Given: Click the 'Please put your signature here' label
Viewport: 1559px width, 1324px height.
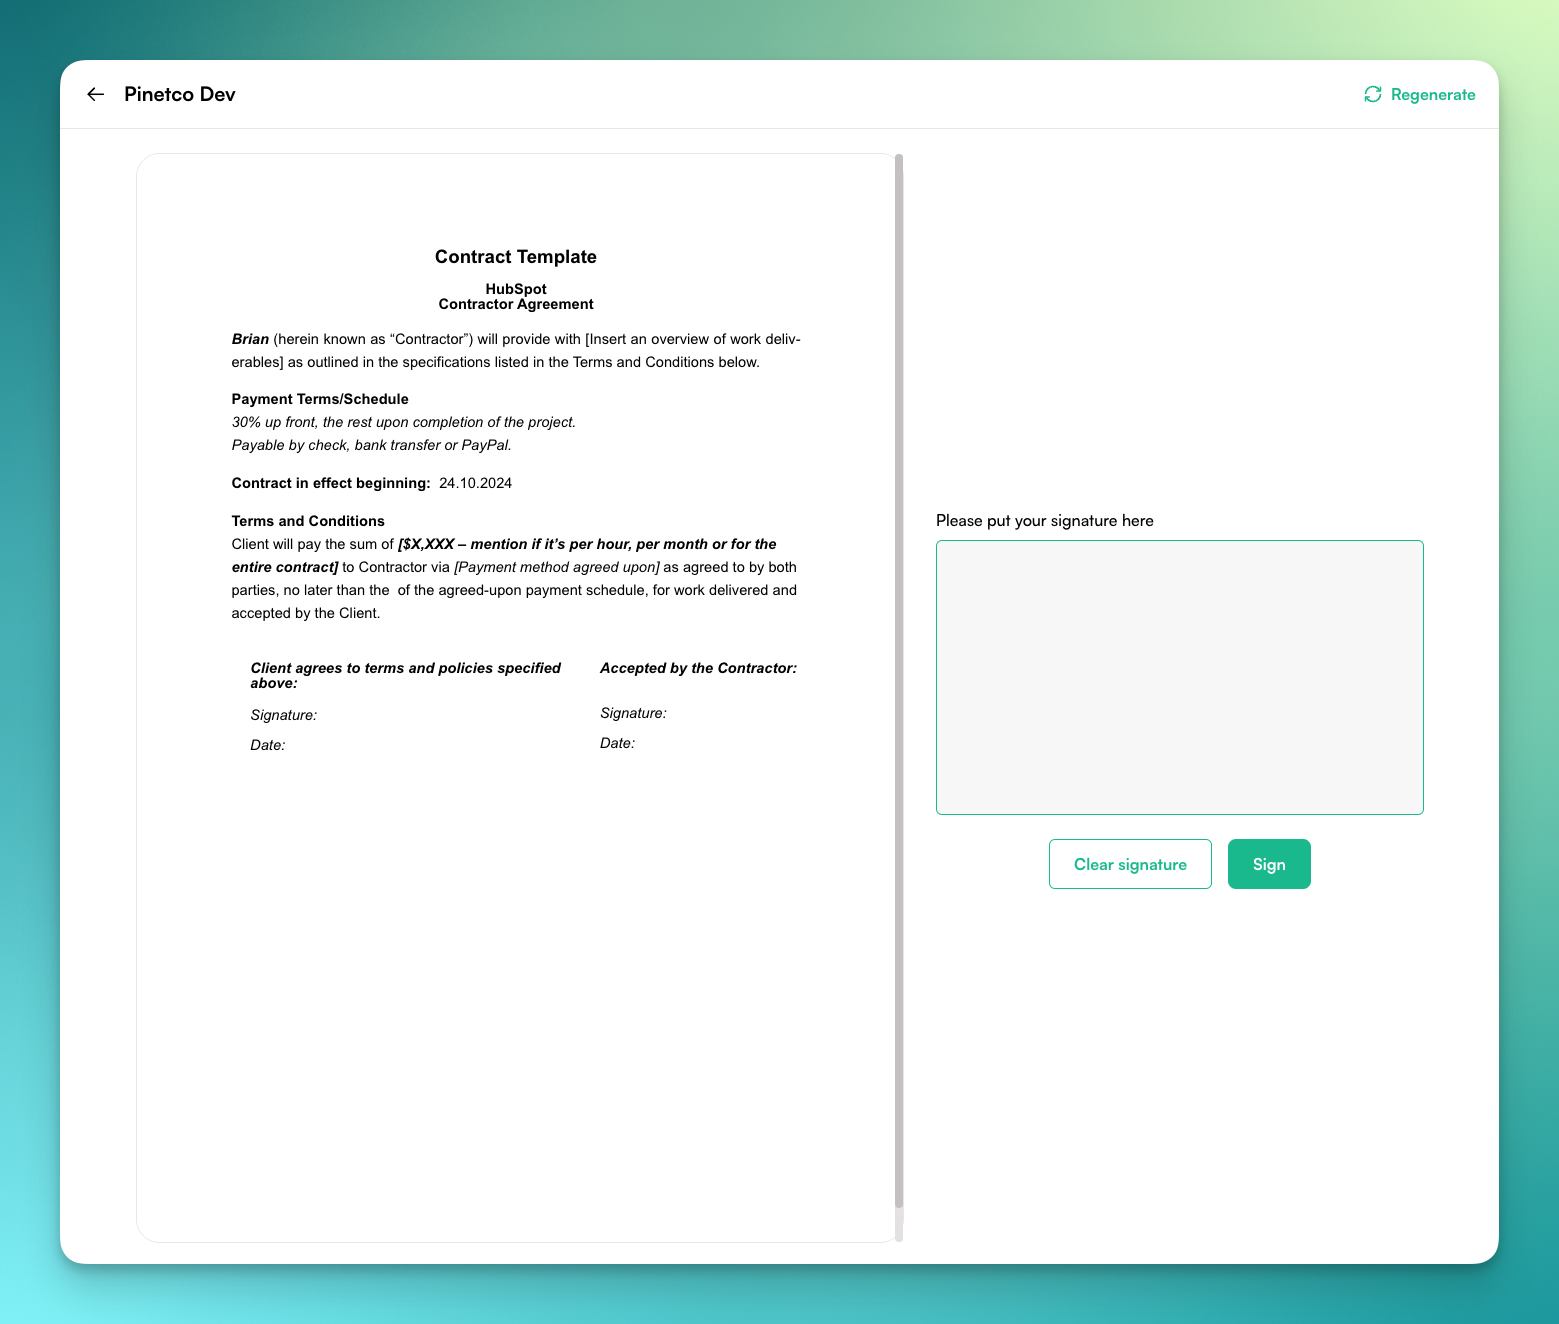Looking at the screenshot, I should pyautogui.click(x=1044, y=521).
